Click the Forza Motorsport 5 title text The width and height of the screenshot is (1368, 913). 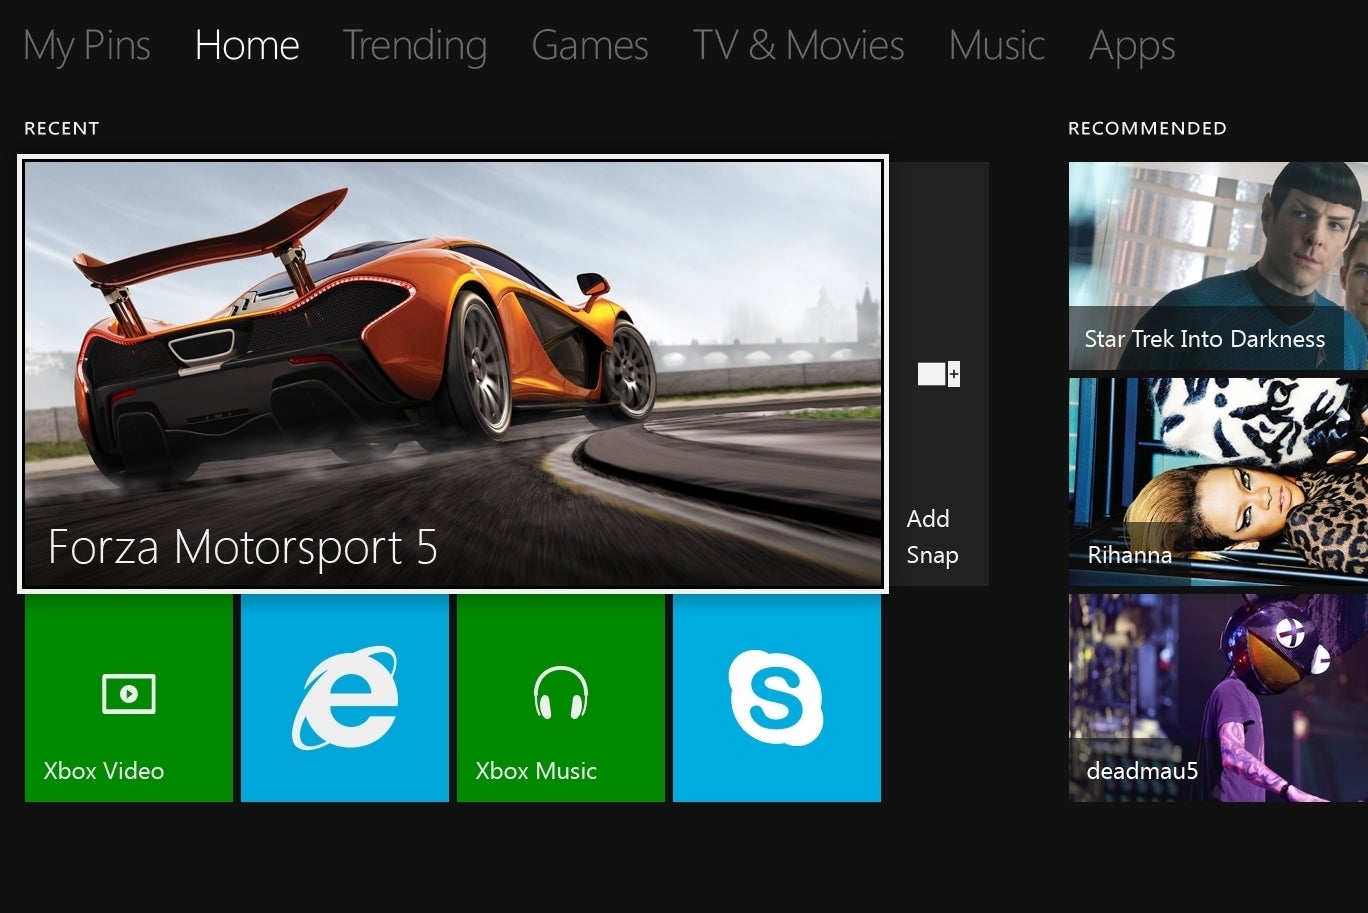coord(243,547)
